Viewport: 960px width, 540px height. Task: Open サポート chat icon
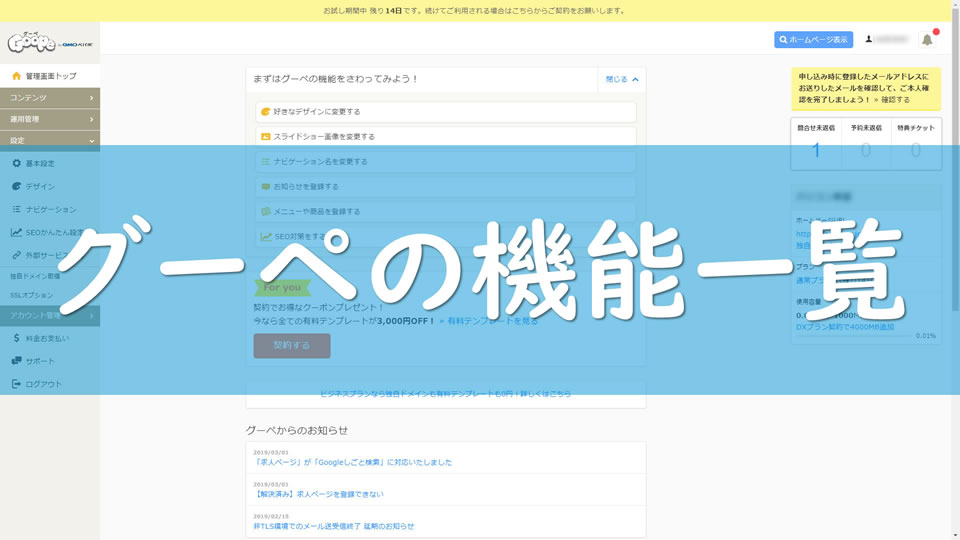click(17, 361)
